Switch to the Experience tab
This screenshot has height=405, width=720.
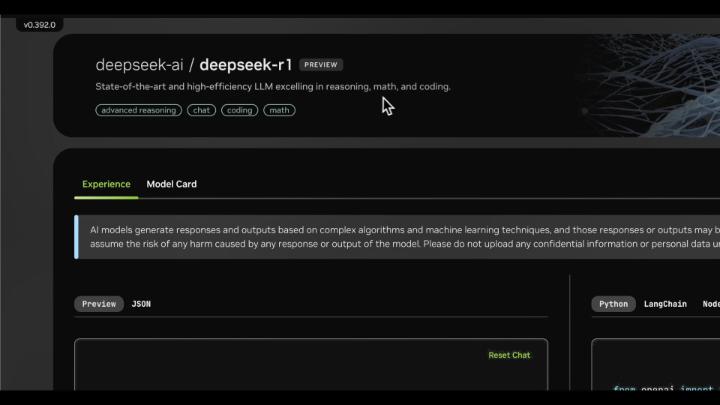pos(106,184)
